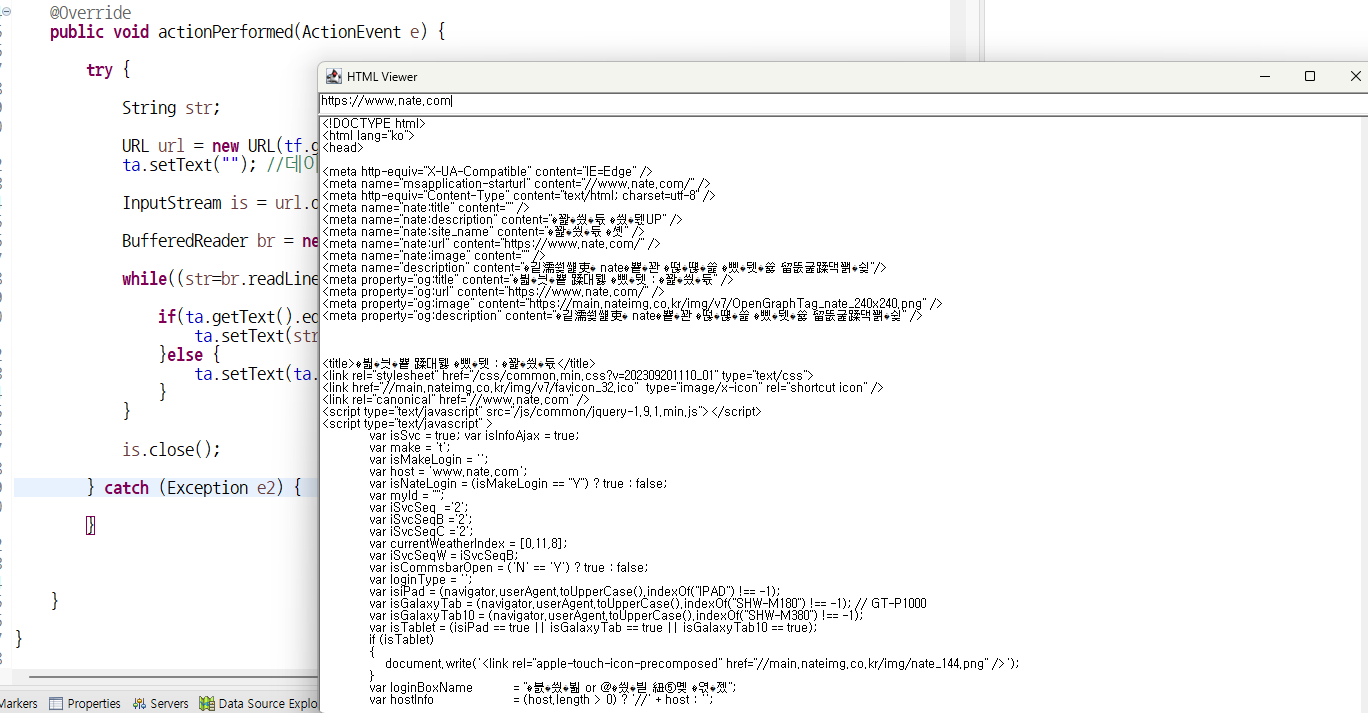Viewport: 1368px width, 713px height.
Task: Click the msapplication-starturl meta tag line
Action: (516, 183)
